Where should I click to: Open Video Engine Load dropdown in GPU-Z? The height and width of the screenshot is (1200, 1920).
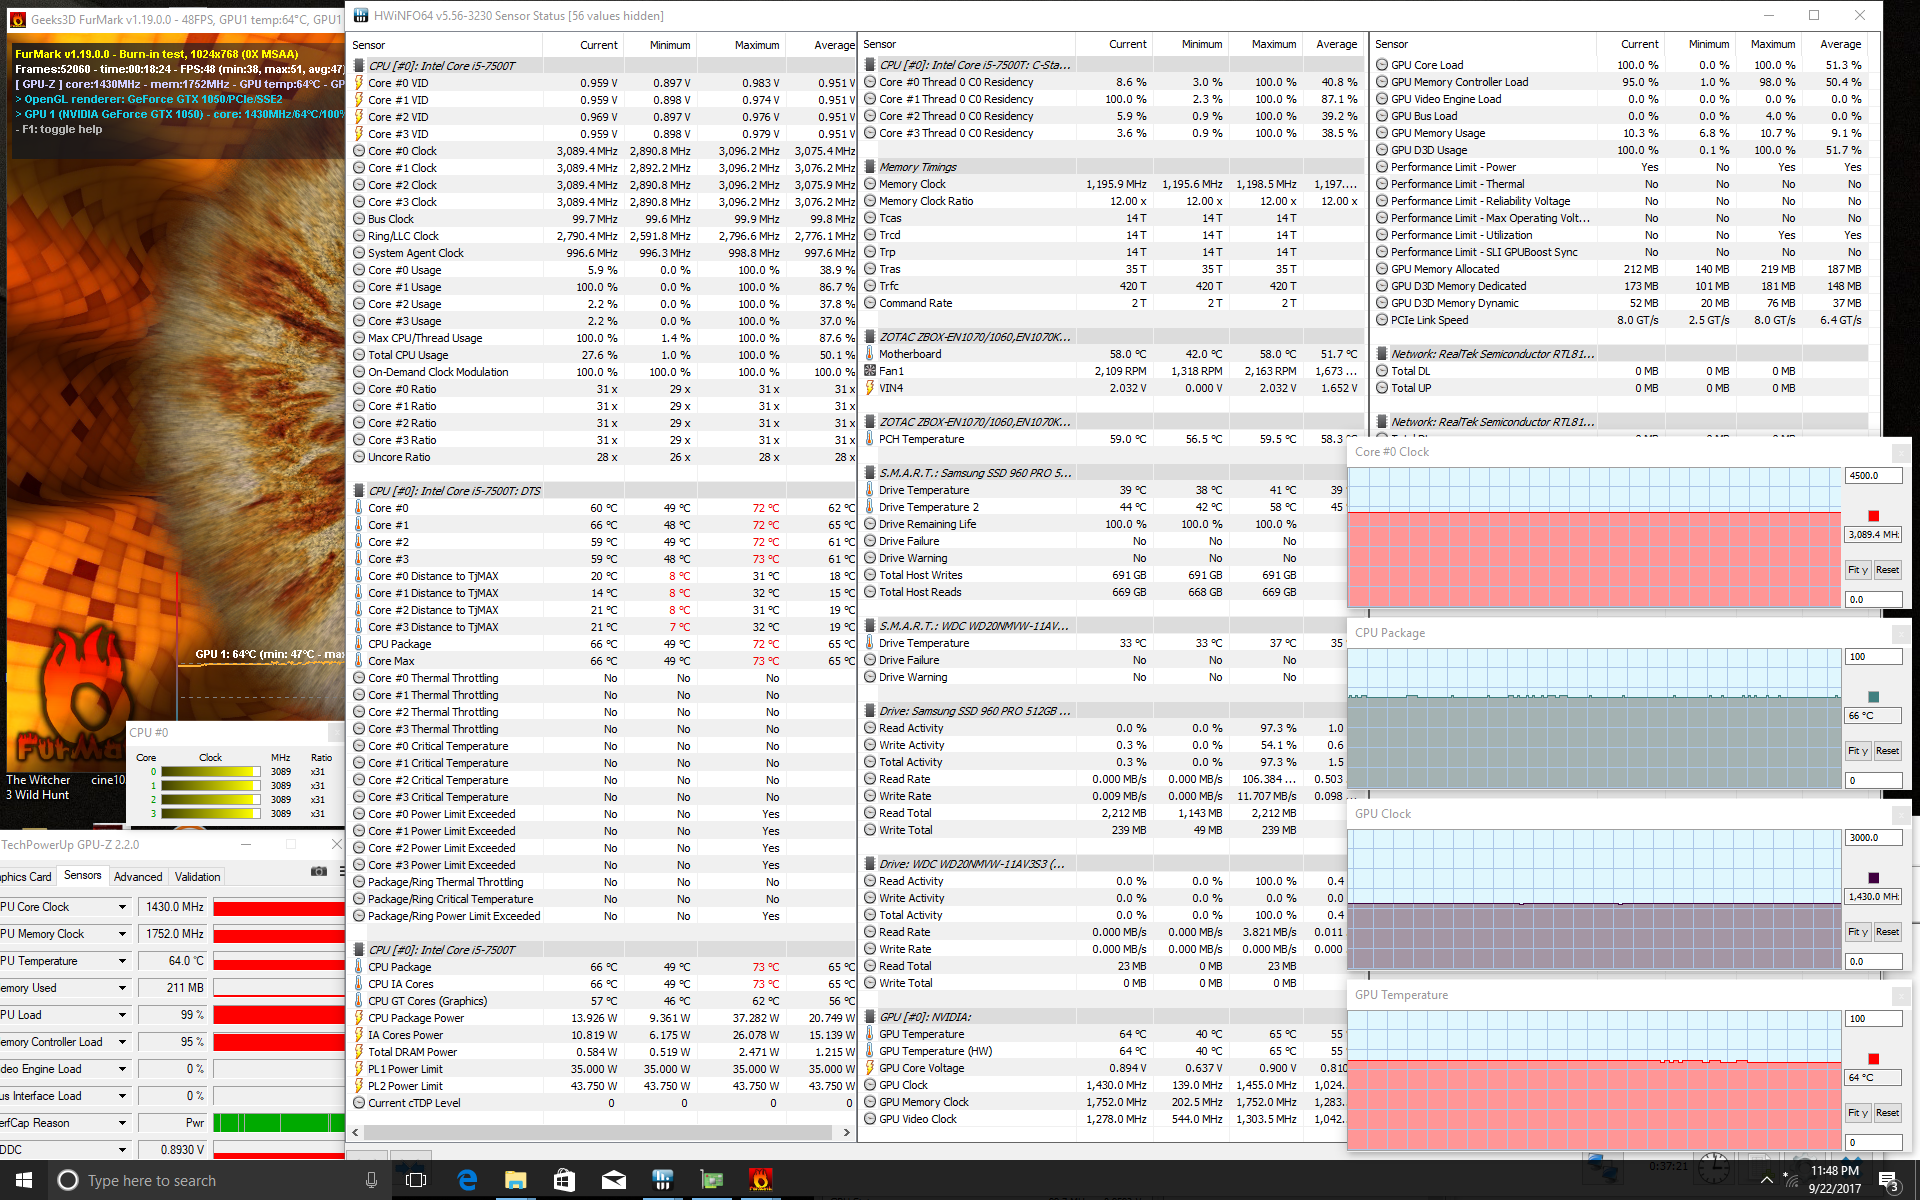122,1069
